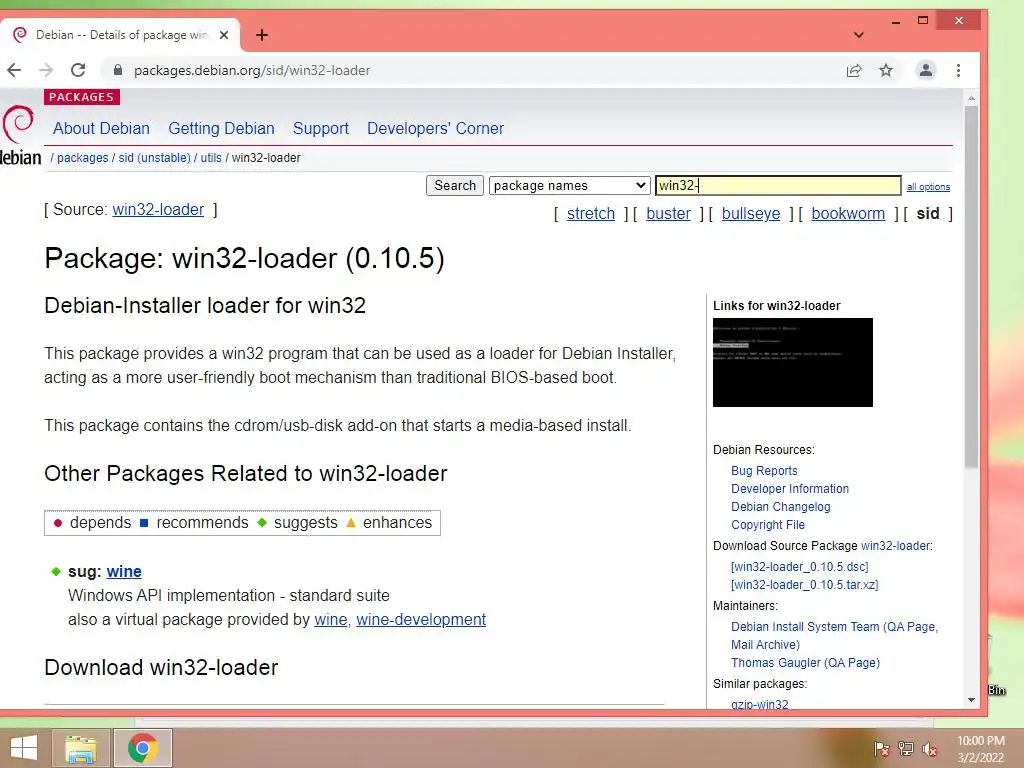Click the Debian swirl logo
The image size is (1024, 768).
pos(18,124)
